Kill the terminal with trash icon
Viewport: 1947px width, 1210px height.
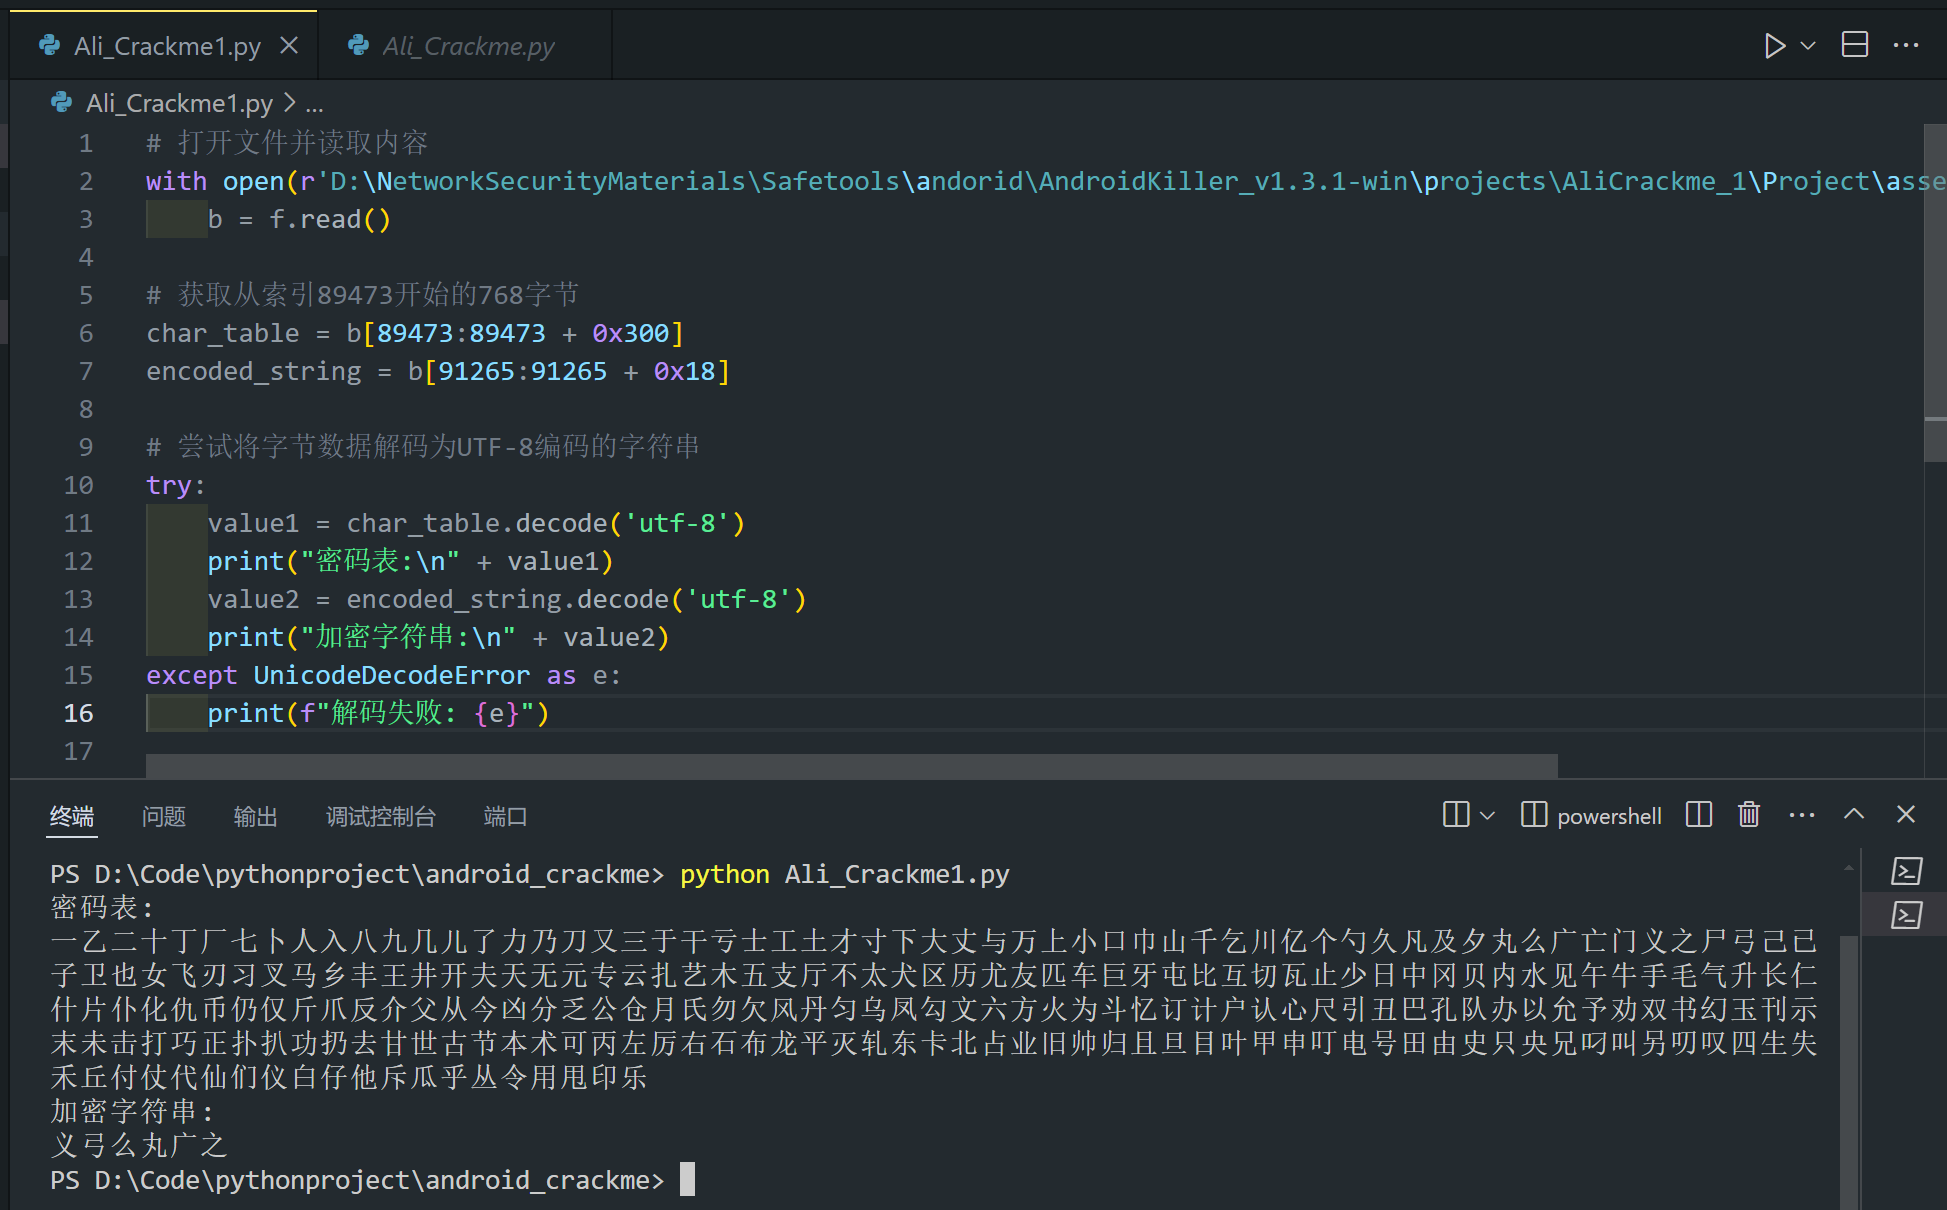(x=1749, y=815)
